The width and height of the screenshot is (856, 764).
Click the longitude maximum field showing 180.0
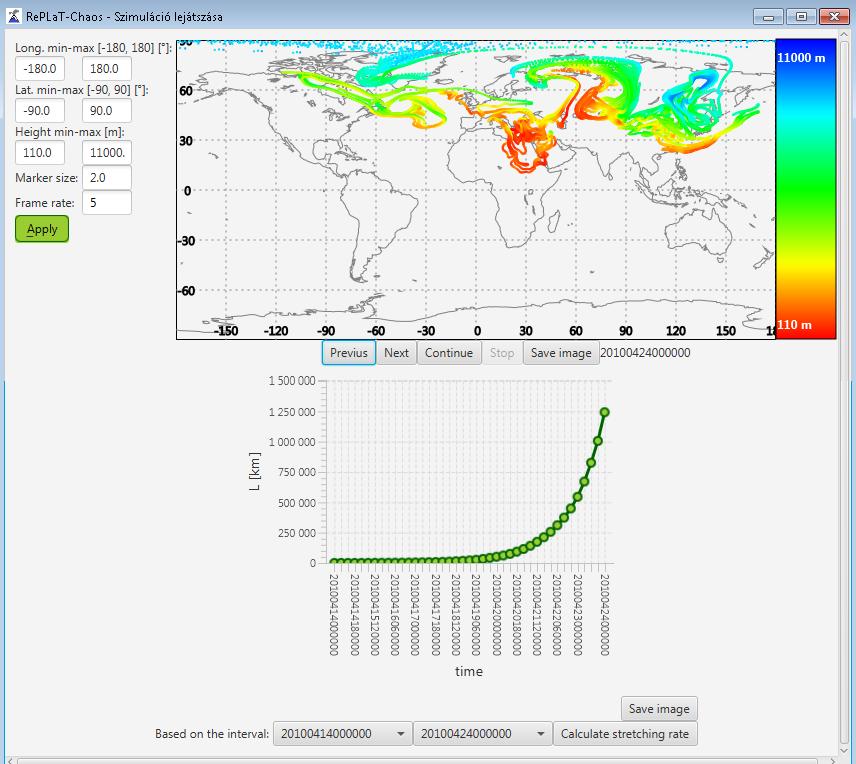click(x=106, y=69)
